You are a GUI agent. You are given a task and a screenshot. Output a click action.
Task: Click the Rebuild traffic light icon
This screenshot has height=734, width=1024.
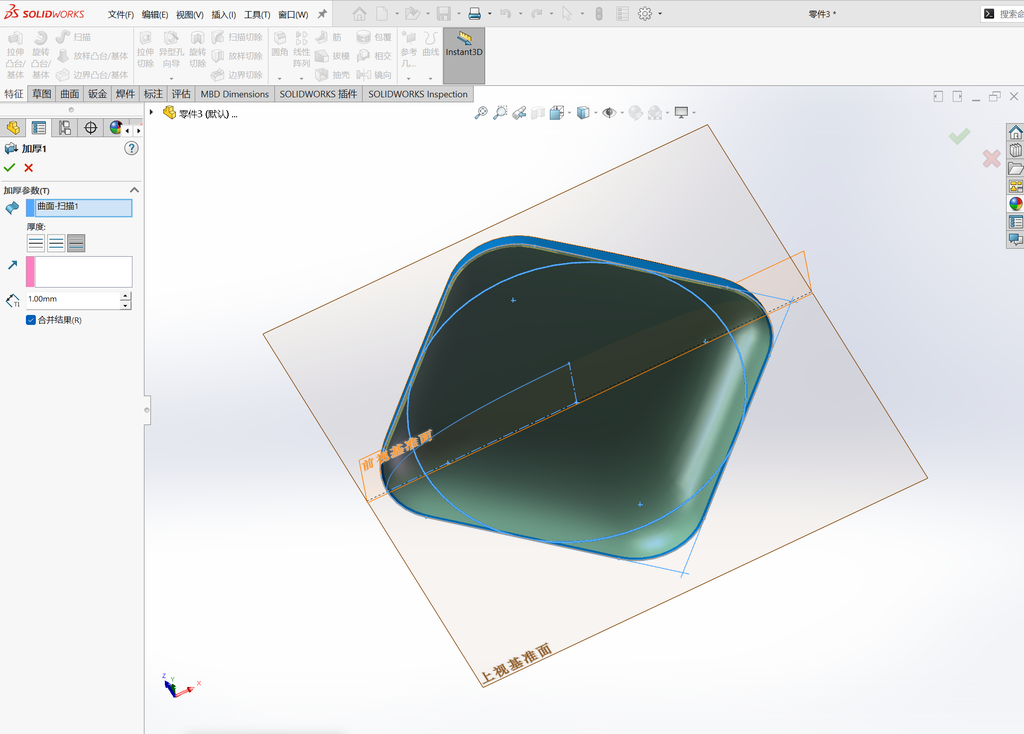pos(599,14)
